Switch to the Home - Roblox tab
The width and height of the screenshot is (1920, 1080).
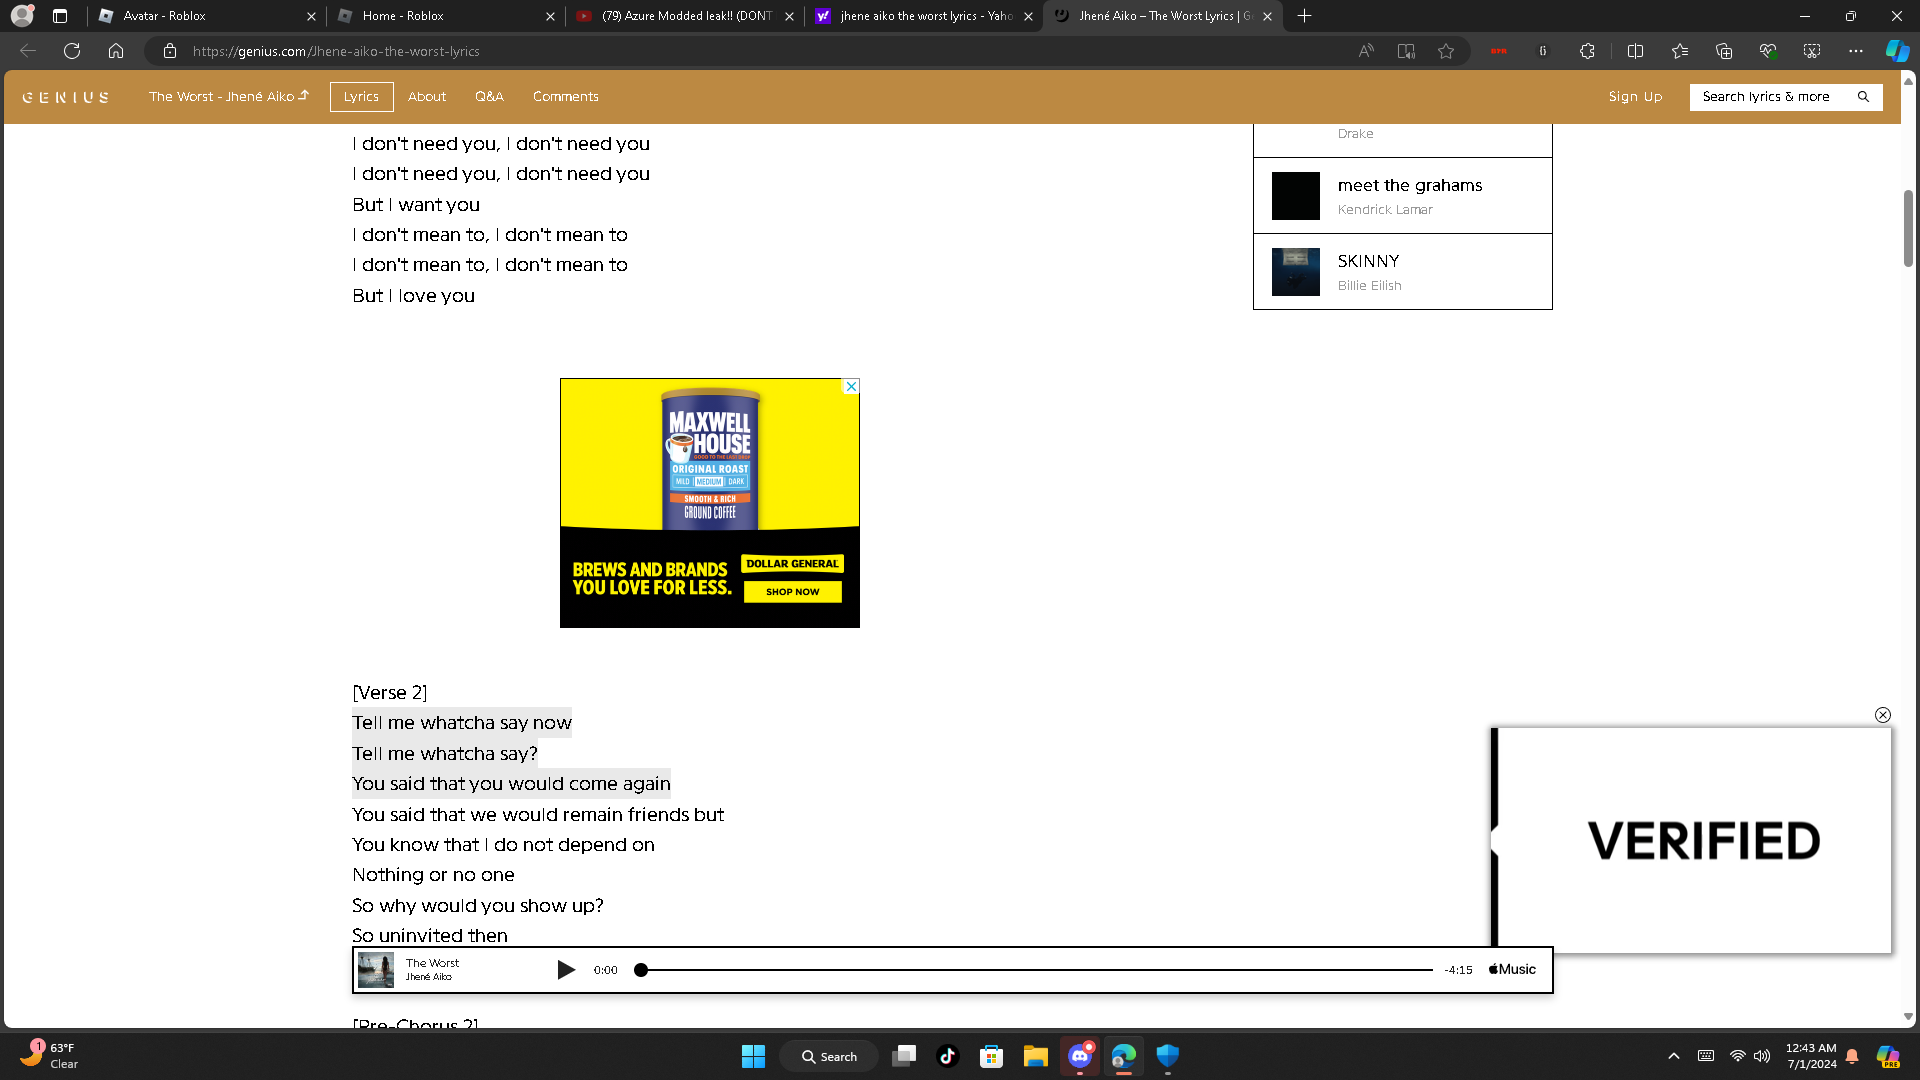[445, 16]
